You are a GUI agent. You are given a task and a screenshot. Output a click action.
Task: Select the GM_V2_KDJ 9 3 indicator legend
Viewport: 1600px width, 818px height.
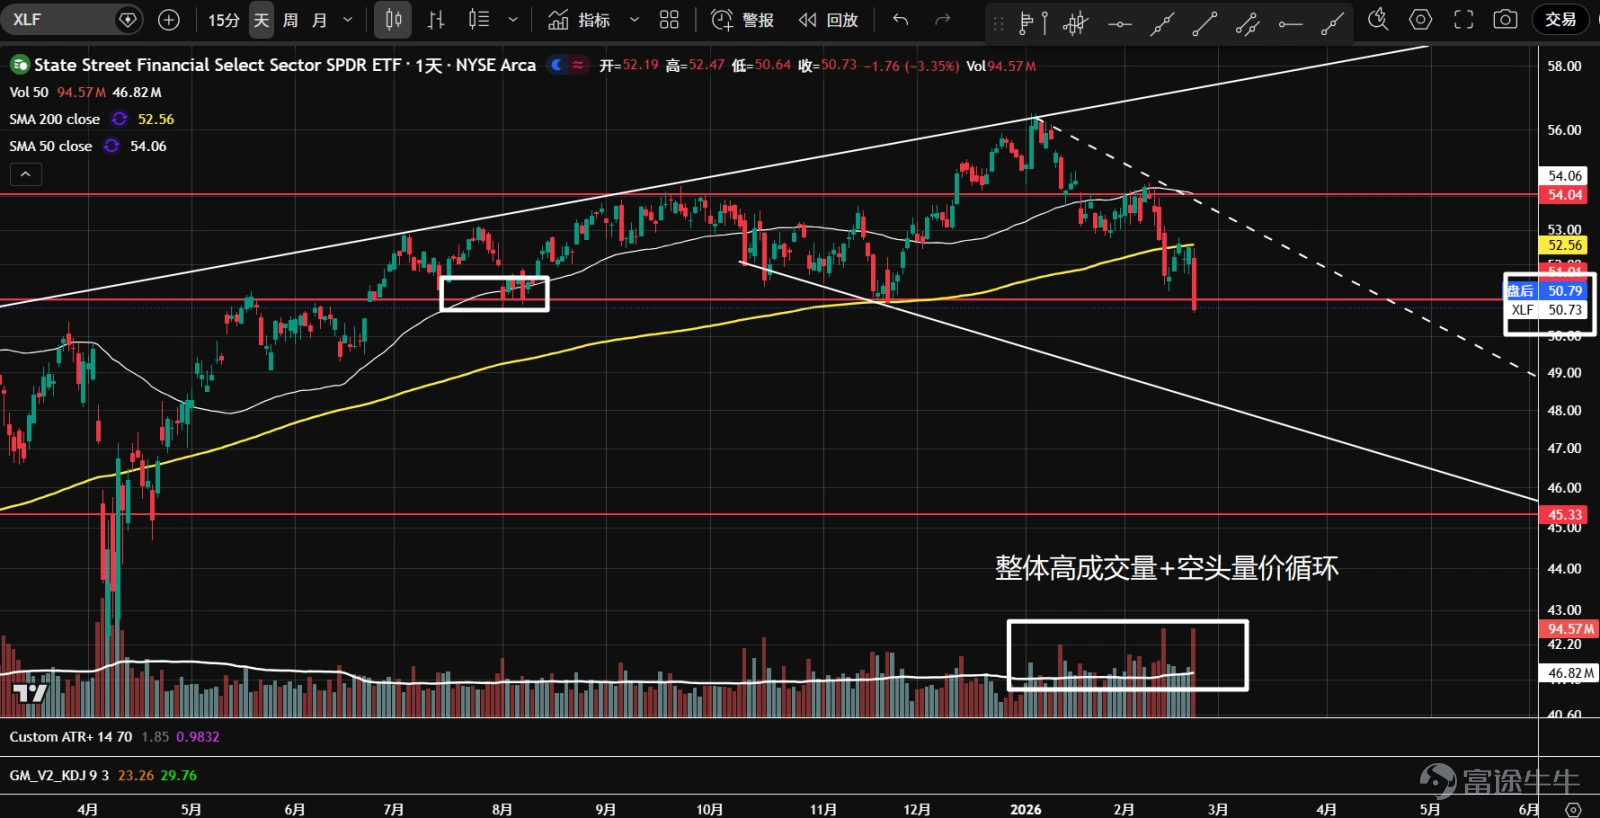(x=59, y=775)
